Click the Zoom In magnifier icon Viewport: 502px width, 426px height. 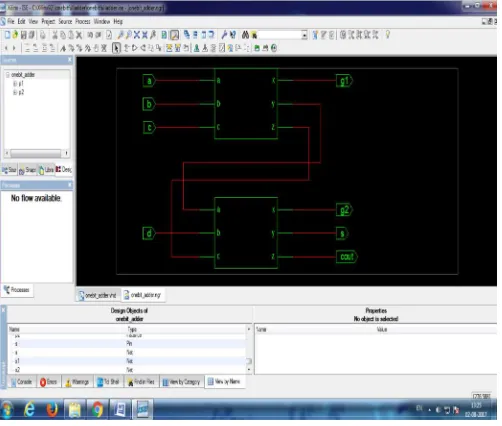tap(120, 35)
